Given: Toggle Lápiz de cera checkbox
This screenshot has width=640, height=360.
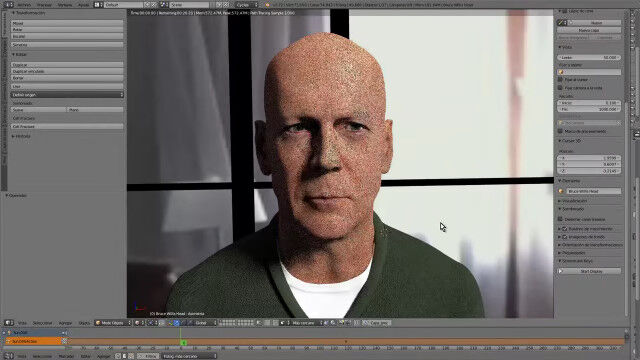Looking at the screenshot, I should tap(565, 11).
